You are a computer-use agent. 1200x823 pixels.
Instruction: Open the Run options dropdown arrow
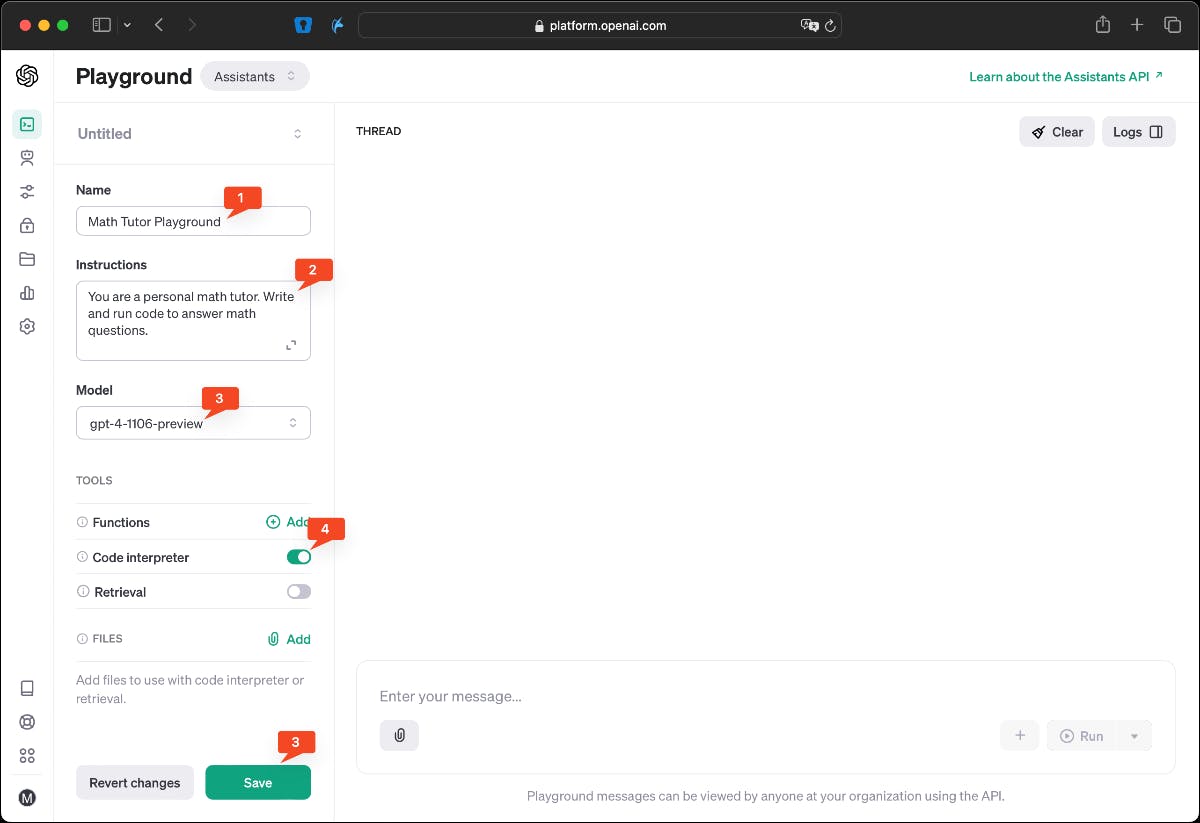(1134, 736)
